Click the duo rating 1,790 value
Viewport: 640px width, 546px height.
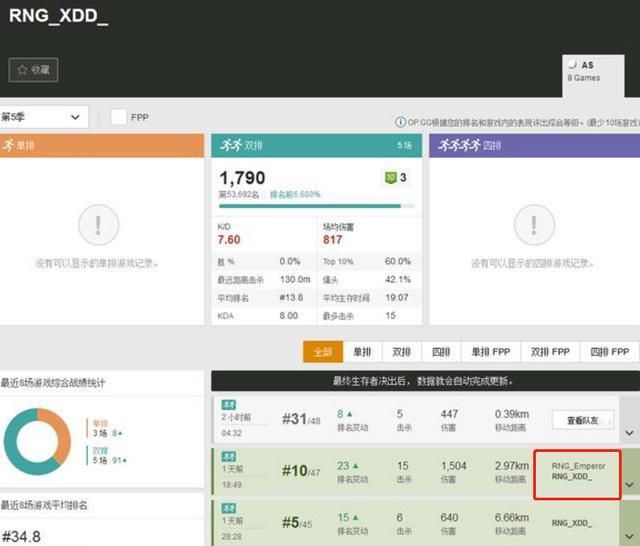click(x=242, y=178)
